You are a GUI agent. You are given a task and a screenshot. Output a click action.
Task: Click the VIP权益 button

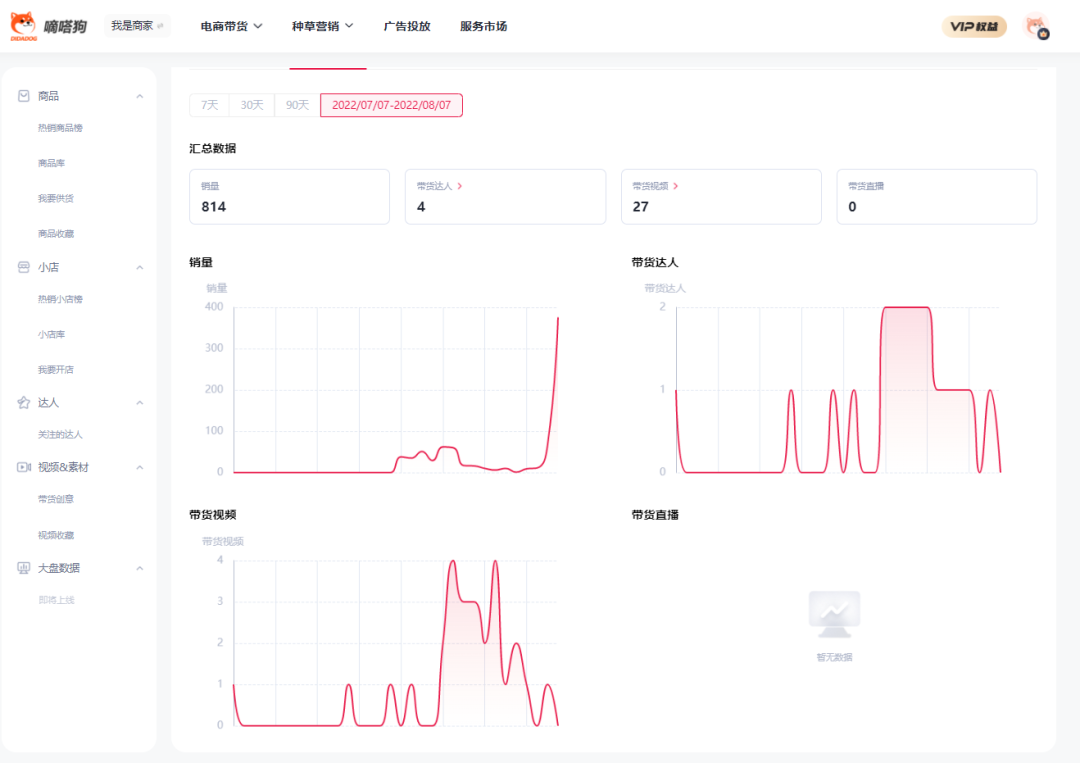pos(974,26)
